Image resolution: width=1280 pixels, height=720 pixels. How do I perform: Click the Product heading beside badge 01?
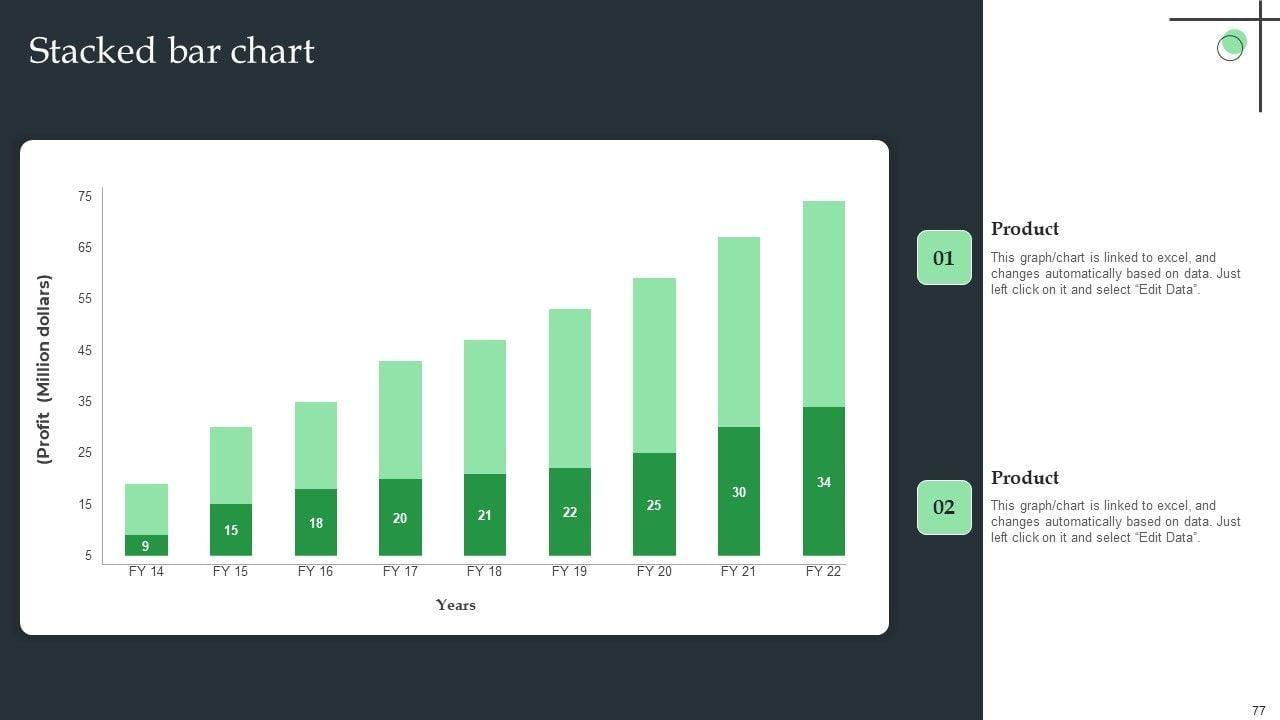click(1025, 229)
